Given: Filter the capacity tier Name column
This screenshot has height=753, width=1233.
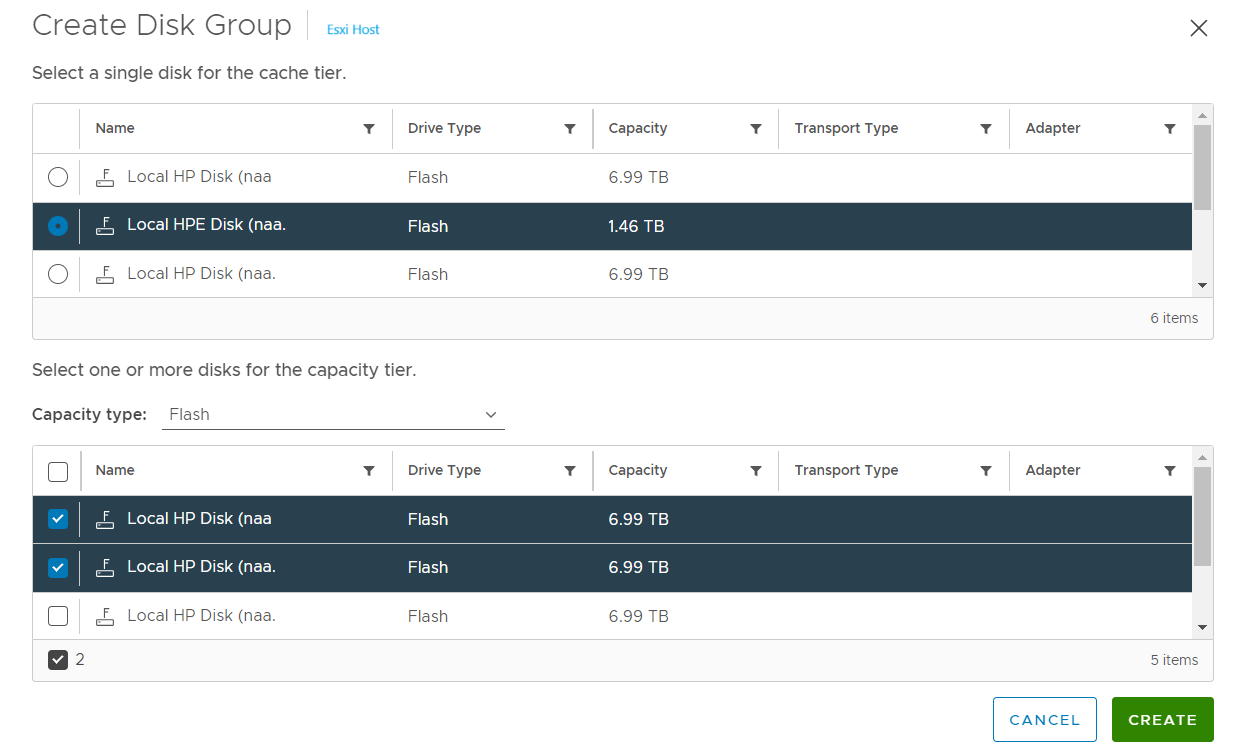Looking at the screenshot, I should point(369,471).
